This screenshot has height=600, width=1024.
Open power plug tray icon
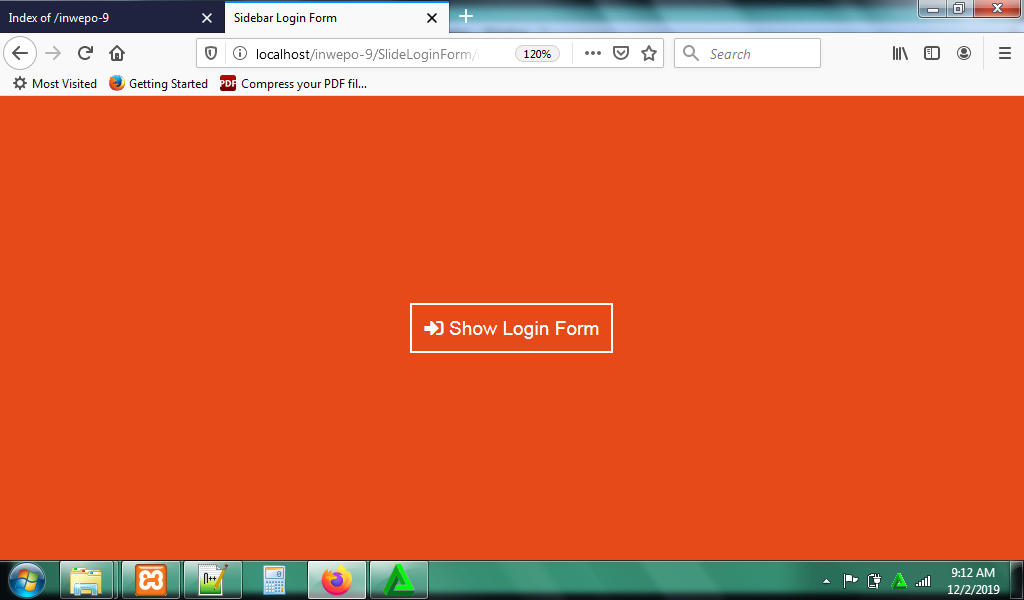pos(874,580)
